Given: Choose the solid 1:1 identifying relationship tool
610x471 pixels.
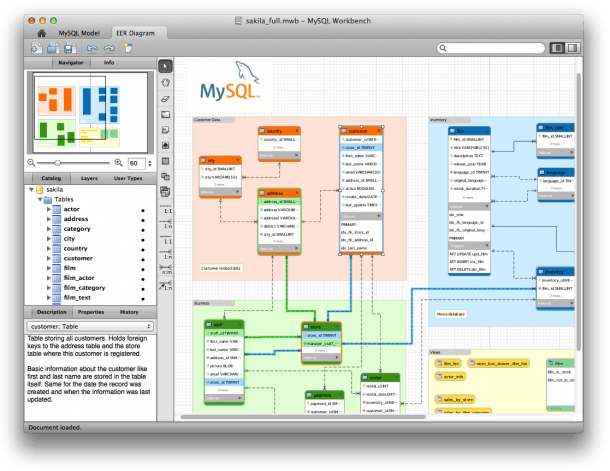Looking at the screenshot, I should [x=166, y=240].
